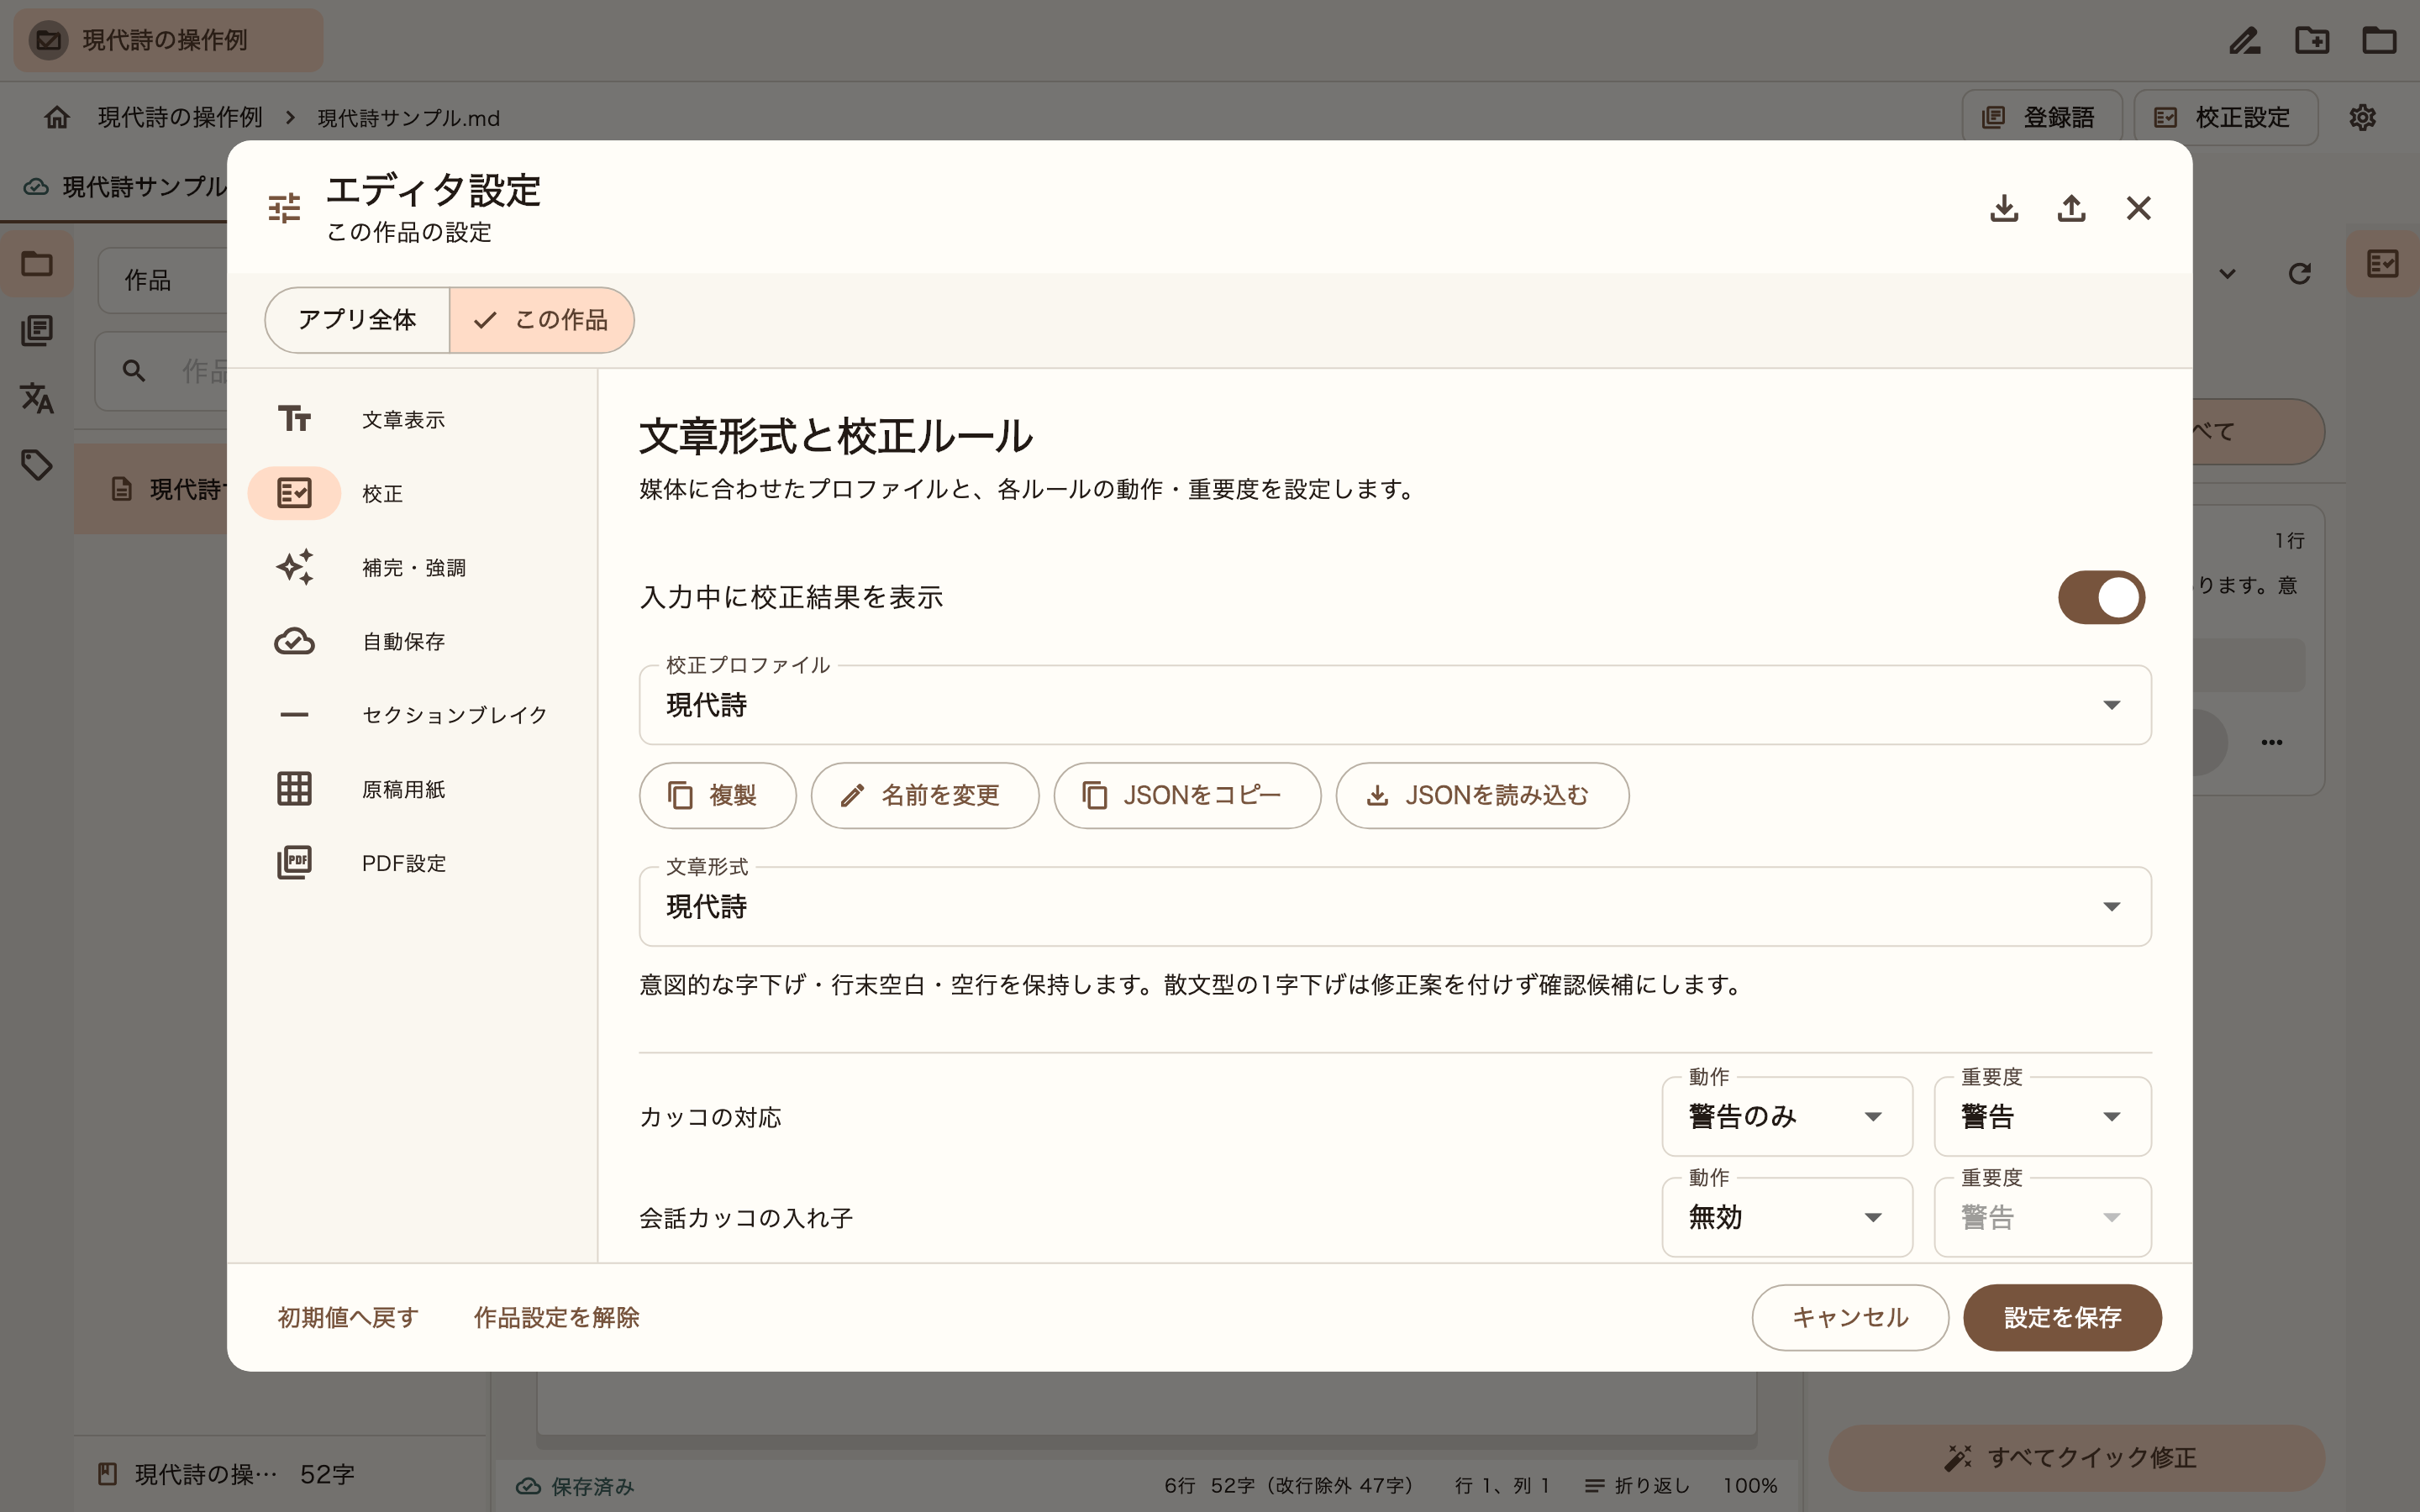Image resolution: width=2420 pixels, height=1512 pixels.
Task: Save with 設定を保存 button
Action: (x=2062, y=1317)
